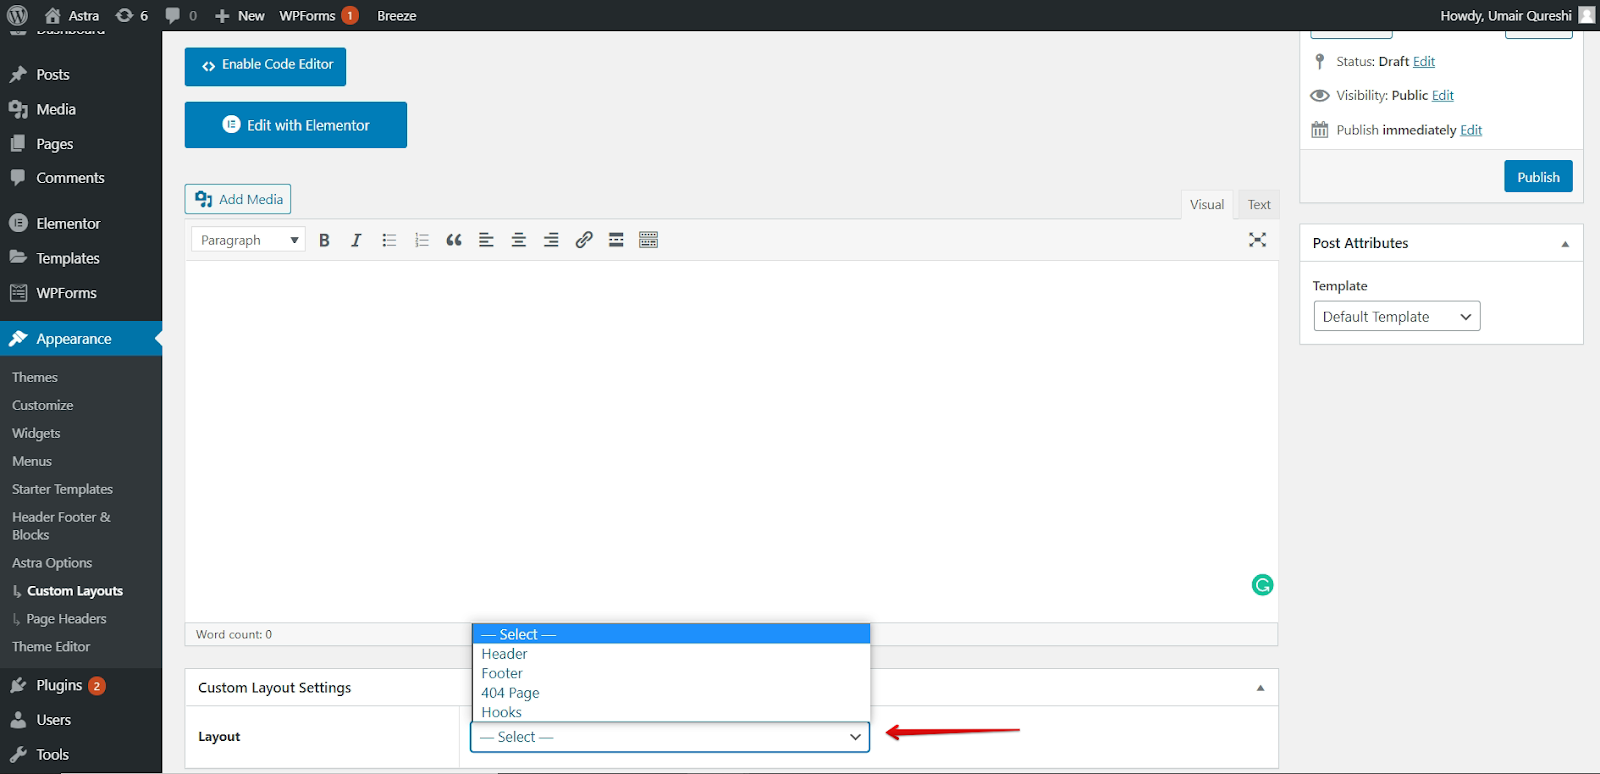Insert the Read More tag
1600x774 pixels.
pyautogui.click(x=616, y=240)
